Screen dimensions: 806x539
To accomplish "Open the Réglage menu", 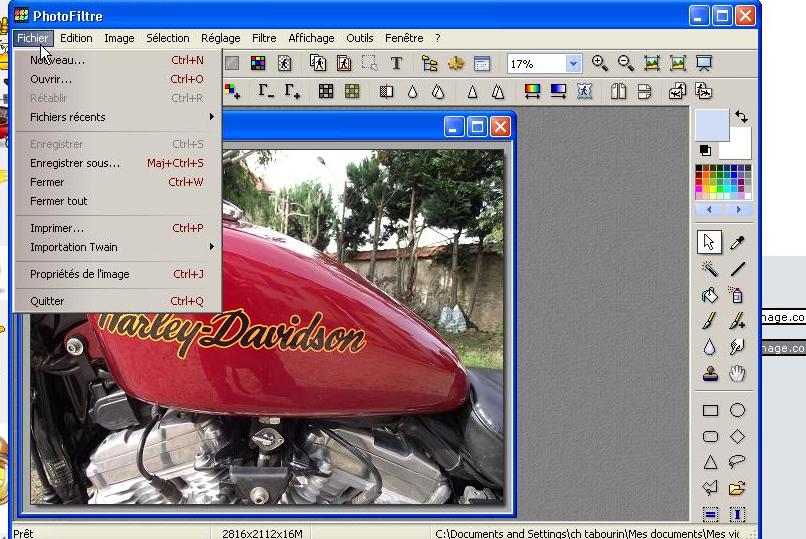I will tap(221, 38).
